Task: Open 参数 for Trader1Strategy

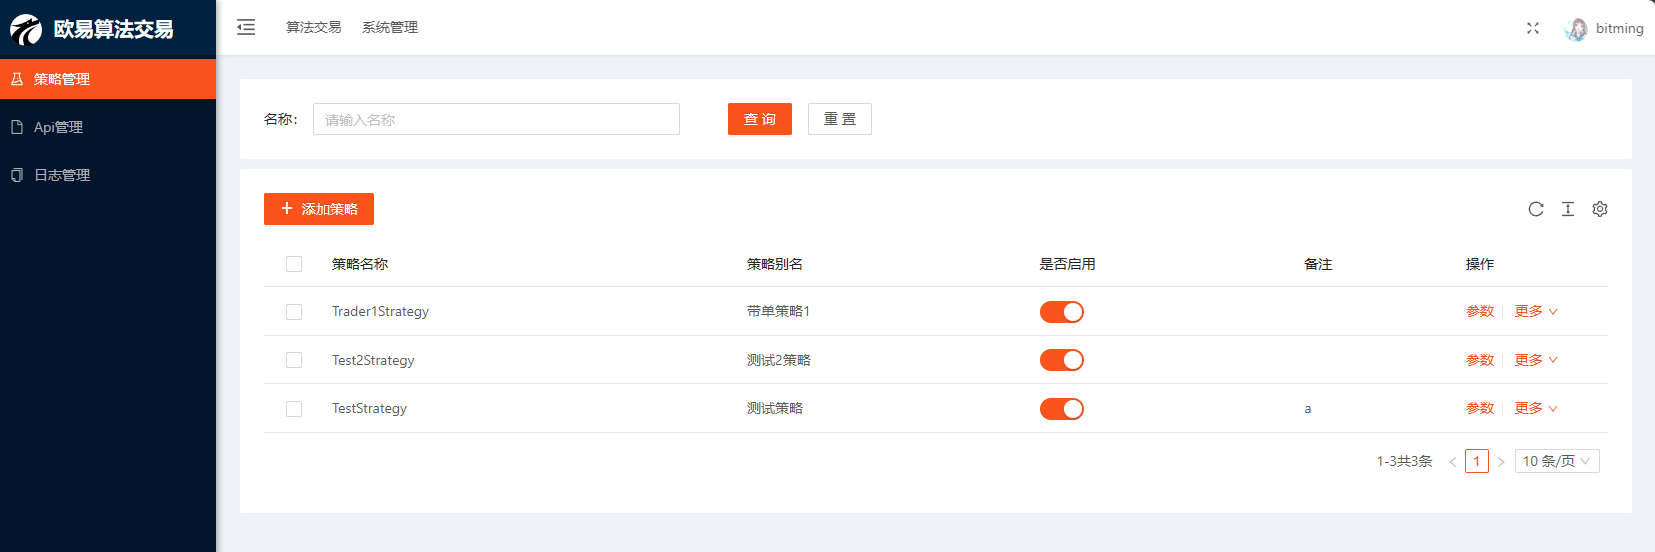Action: pos(1480,312)
